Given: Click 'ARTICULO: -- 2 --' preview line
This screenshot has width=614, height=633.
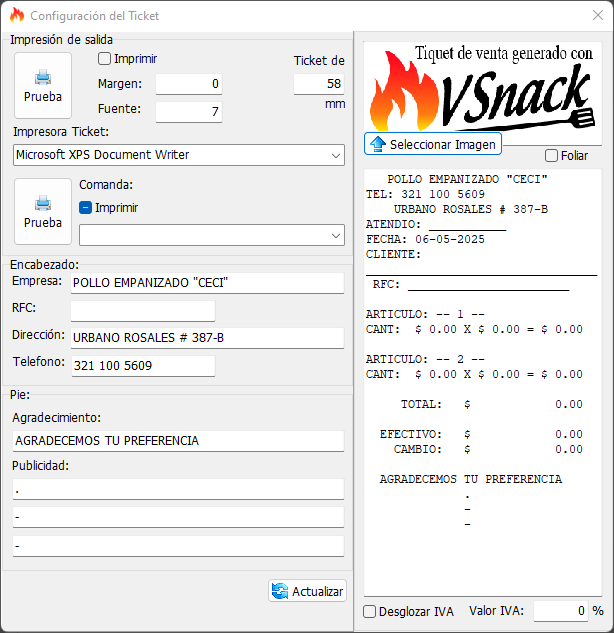Looking at the screenshot, I should click(x=425, y=359).
